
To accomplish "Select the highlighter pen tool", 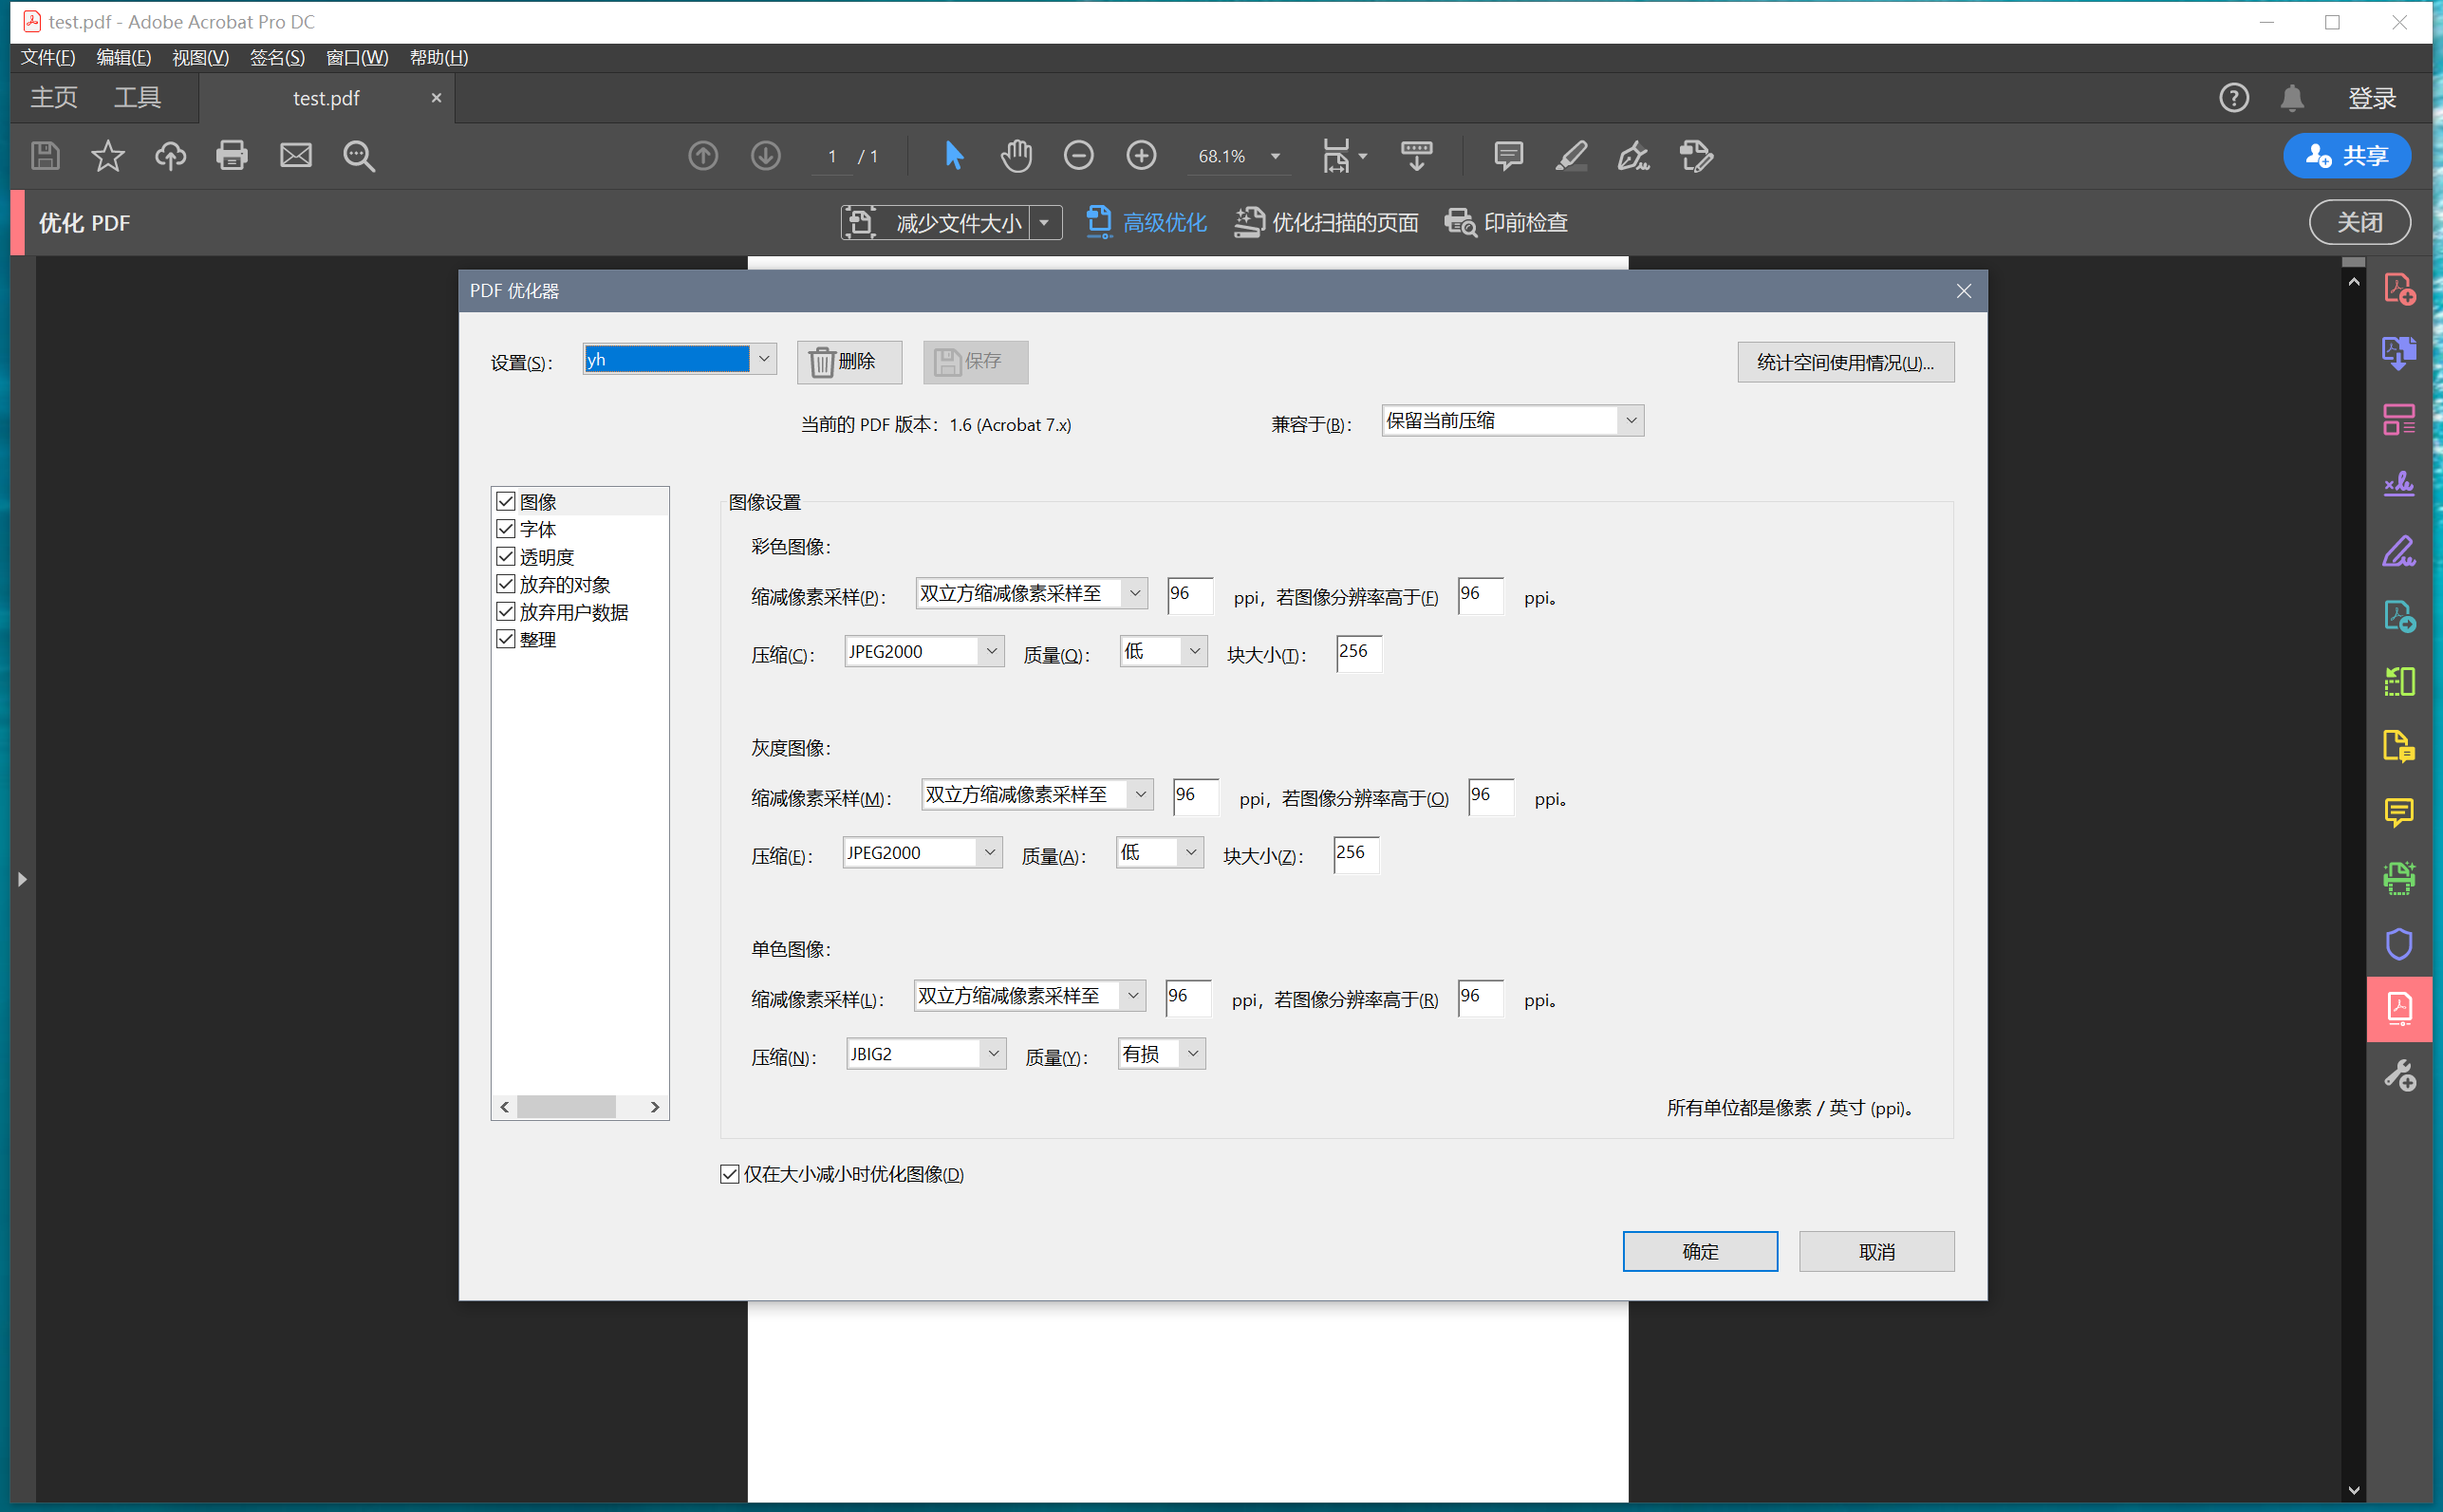I will click(1571, 156).
